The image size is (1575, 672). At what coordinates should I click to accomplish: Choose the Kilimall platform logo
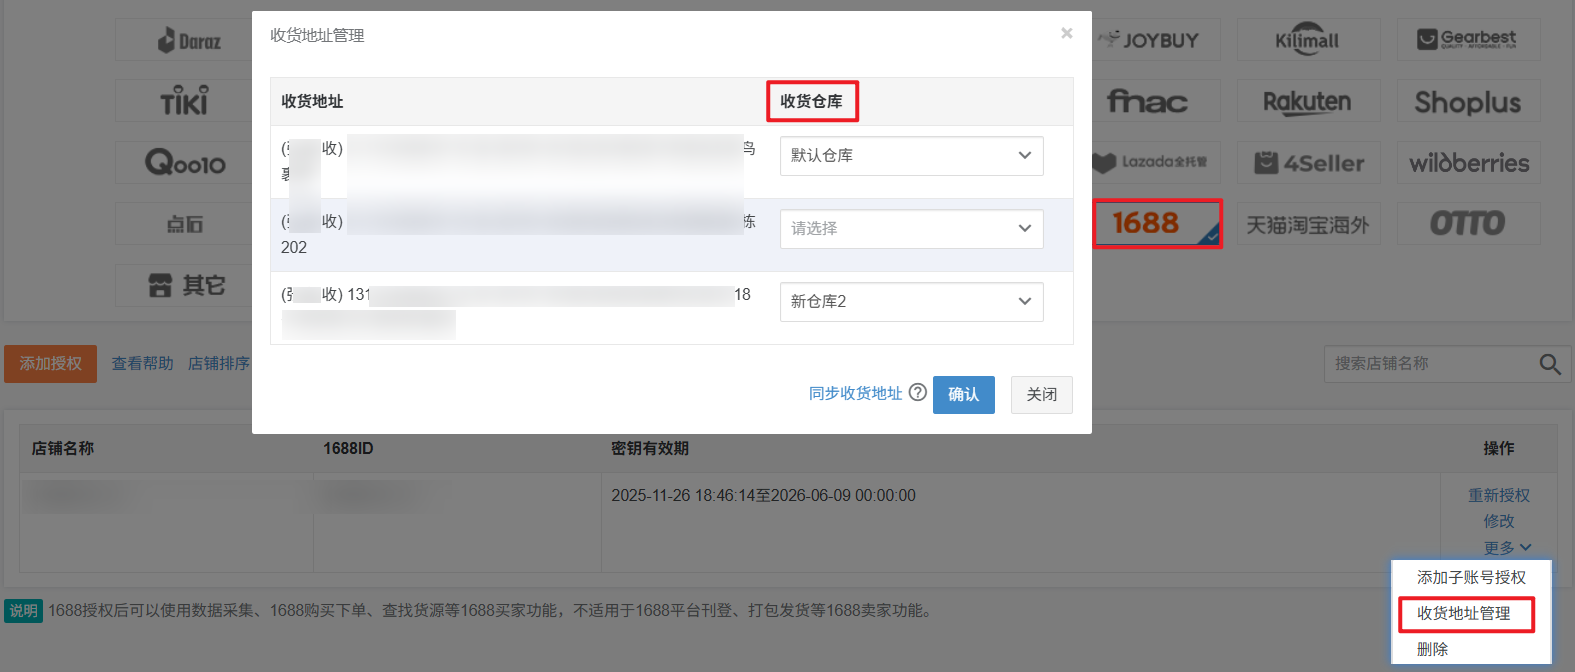[x=1308, y=40]
